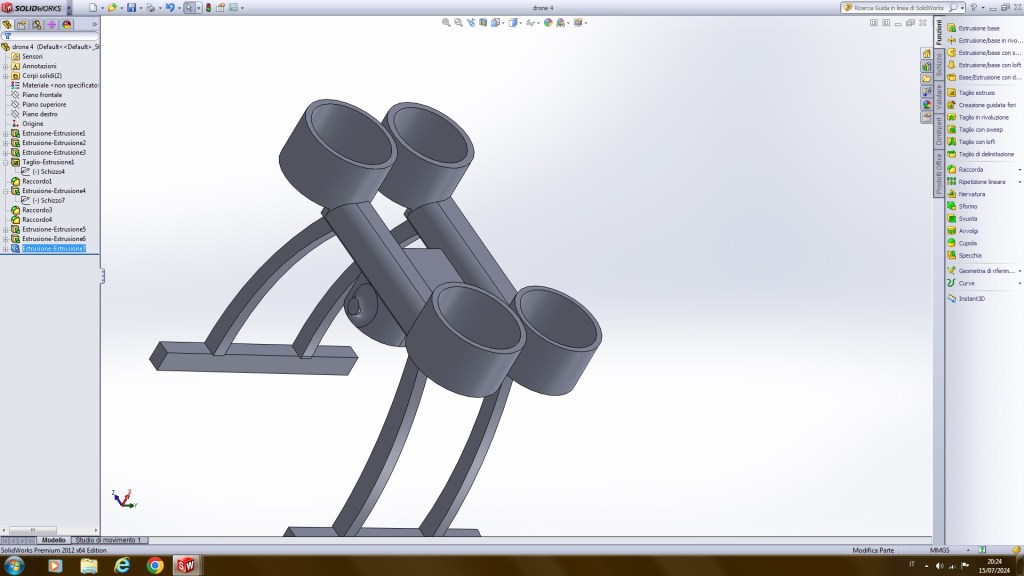Toggle the Instant3D mode
1024x576 pixels.
click(x=971, y=298)
